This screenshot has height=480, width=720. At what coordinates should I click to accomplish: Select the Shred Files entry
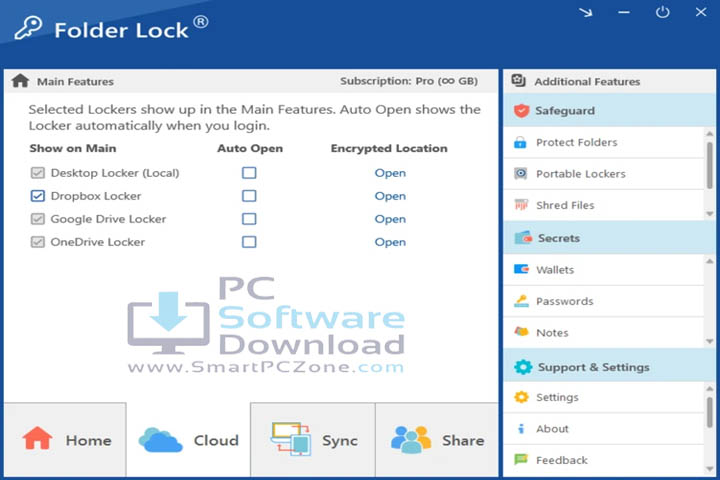tap(604, 205)
